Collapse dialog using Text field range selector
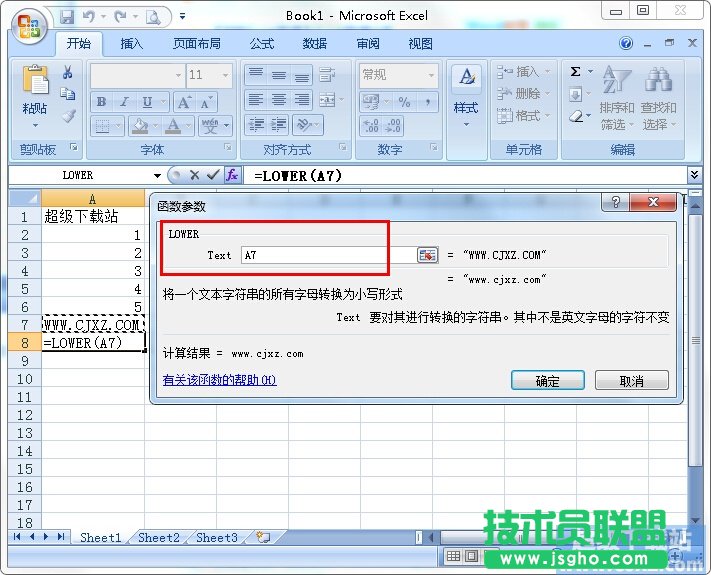Screen dimensions: 711x575 tap(428, 255)
